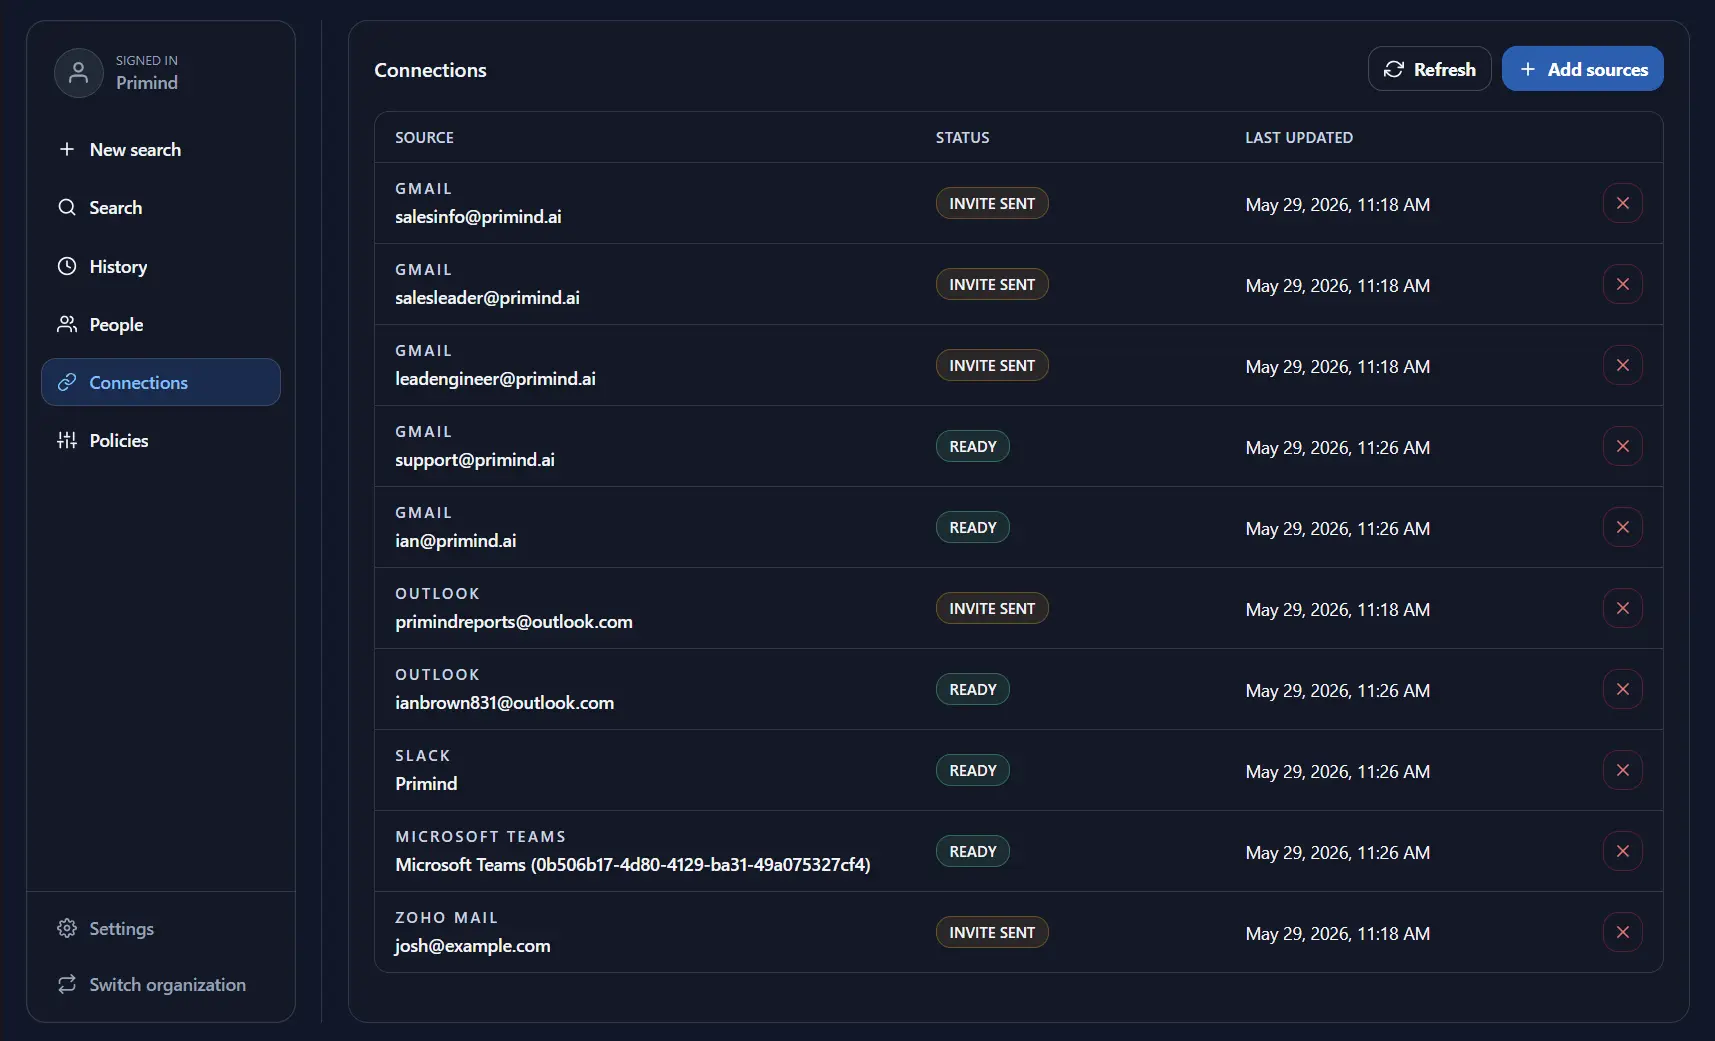Screen dimensions: 1715x1041
Task: Click the link icon beside Connections
Action: (67, 382)
